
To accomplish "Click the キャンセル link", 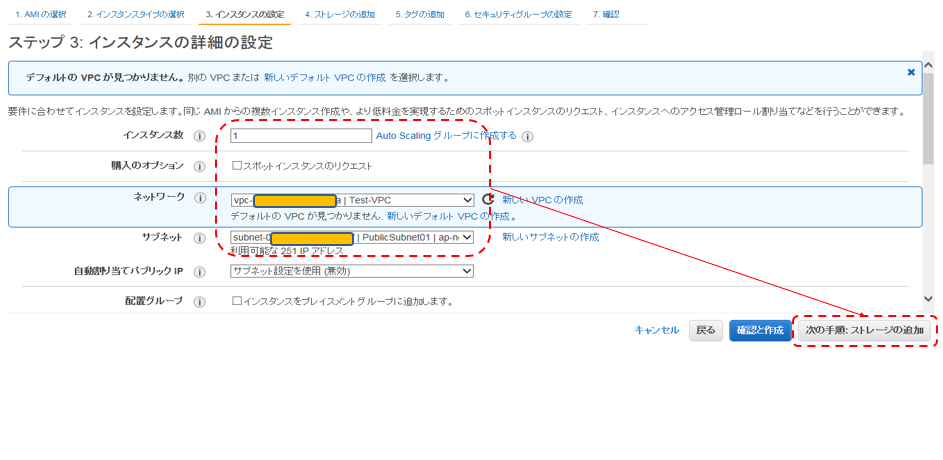I will tap(657, 330).
